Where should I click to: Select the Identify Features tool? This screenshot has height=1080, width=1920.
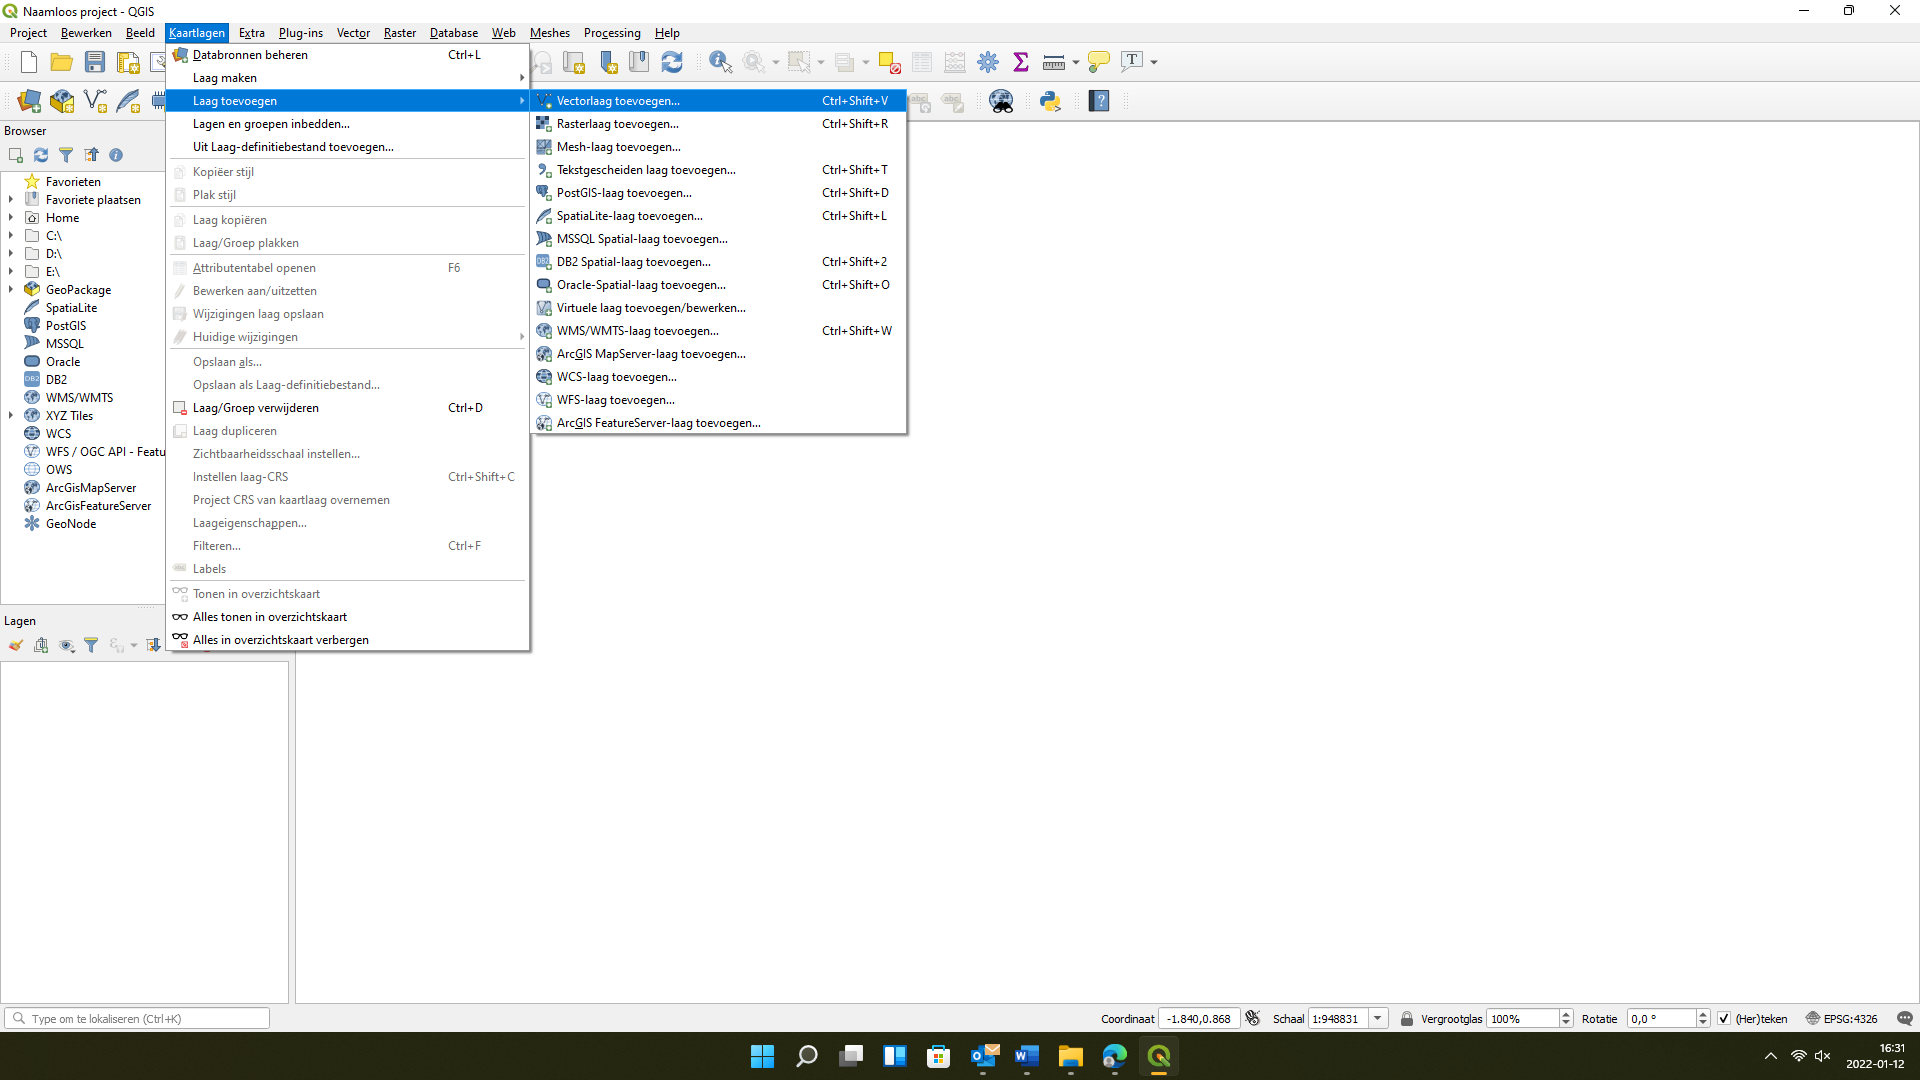tap(720, 62)
